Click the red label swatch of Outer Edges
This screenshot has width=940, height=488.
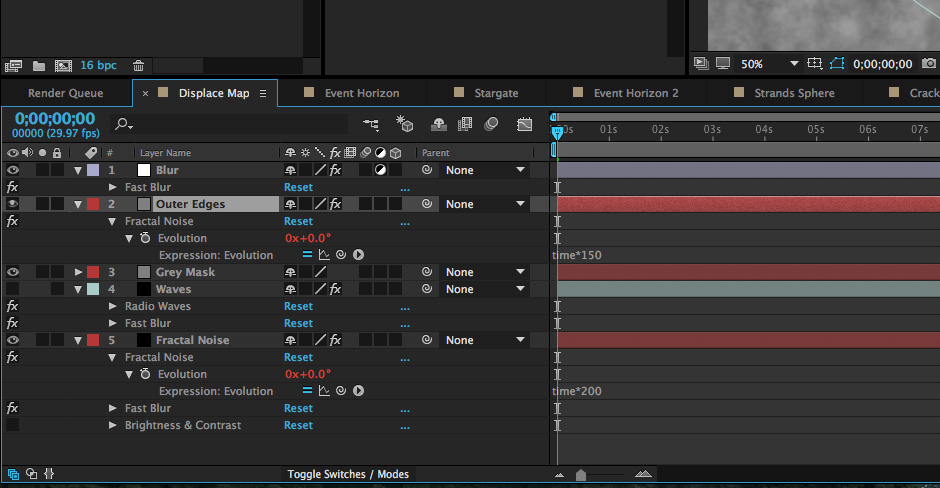tap(93, 204)
